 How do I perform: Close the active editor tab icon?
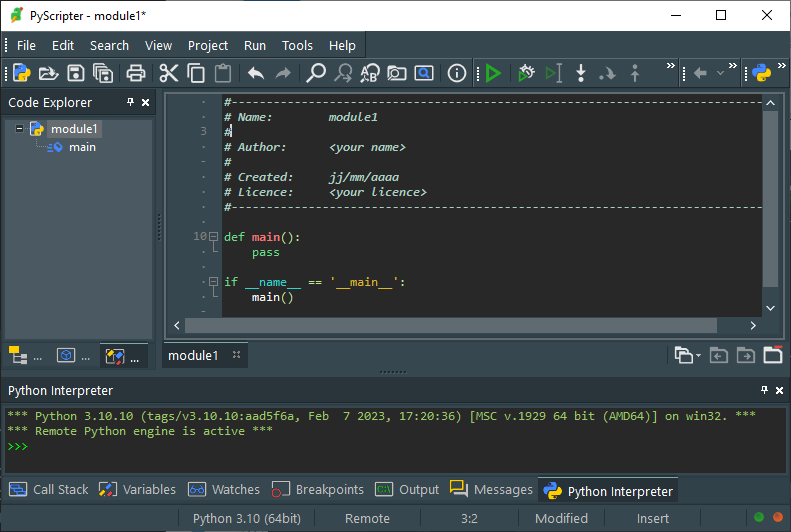pyautogui.click(x=772, y=355)
